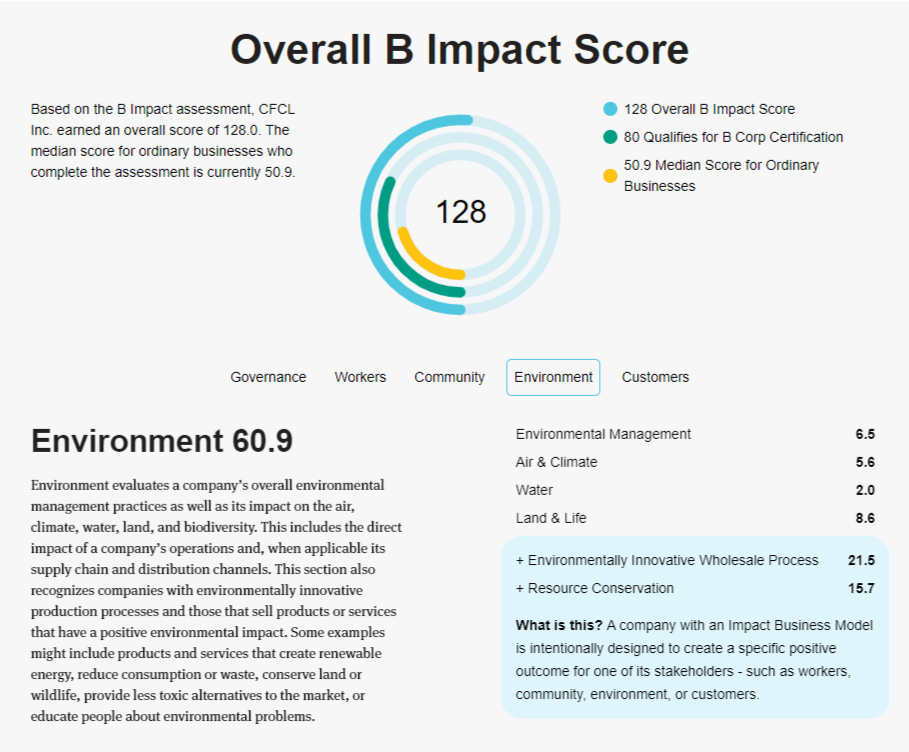Show the Customers tab

655,377
